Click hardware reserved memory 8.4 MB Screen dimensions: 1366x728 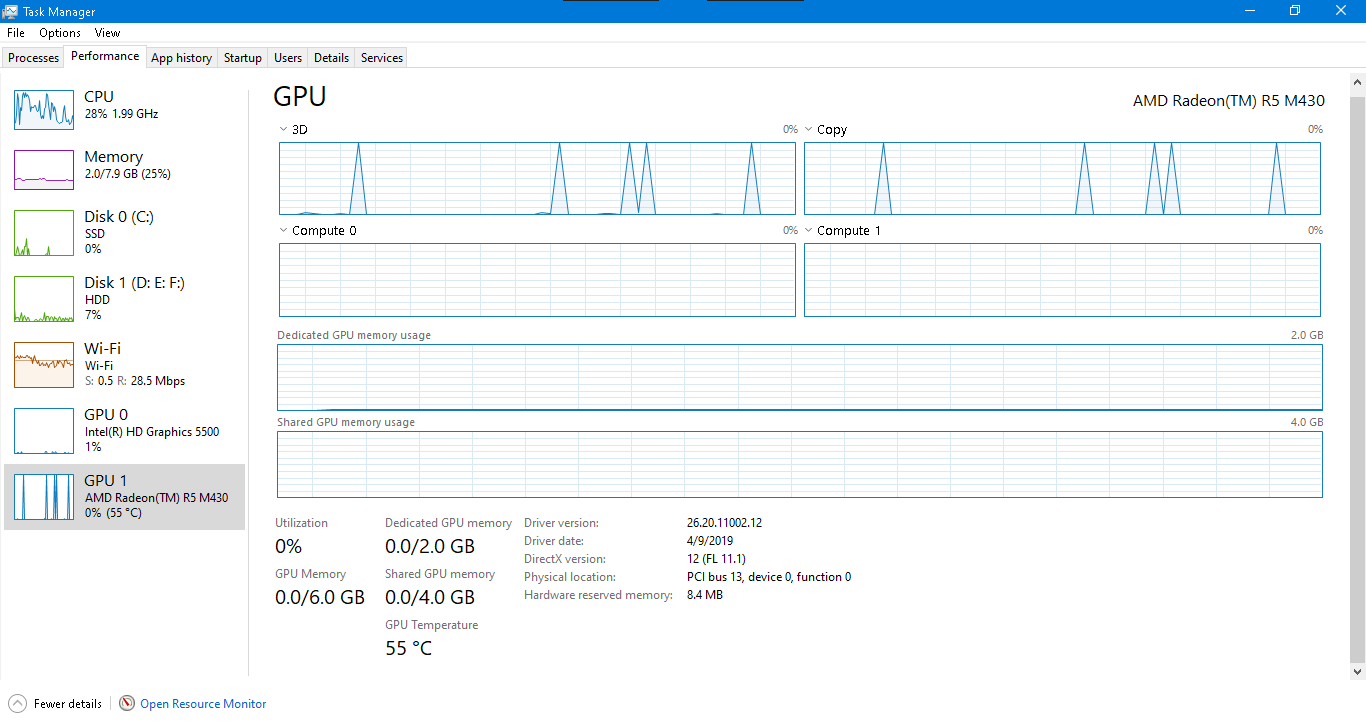pos(705,595)
